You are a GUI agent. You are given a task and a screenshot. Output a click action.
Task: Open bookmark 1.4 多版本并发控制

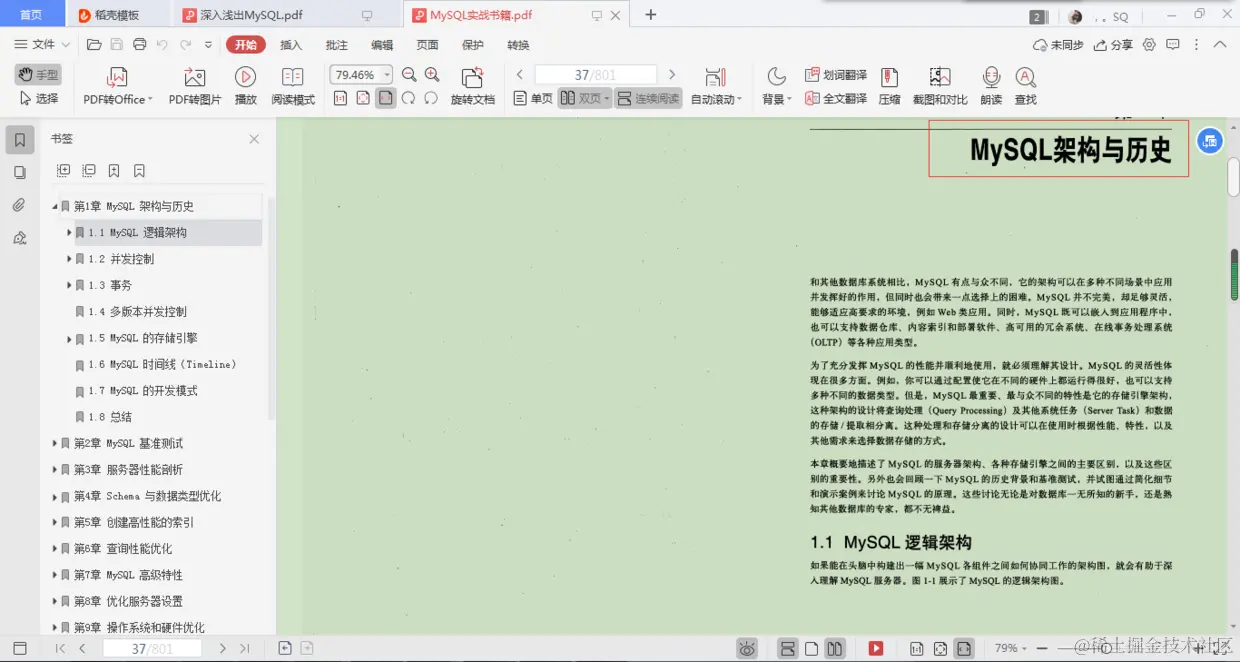(x=137, y=312)
